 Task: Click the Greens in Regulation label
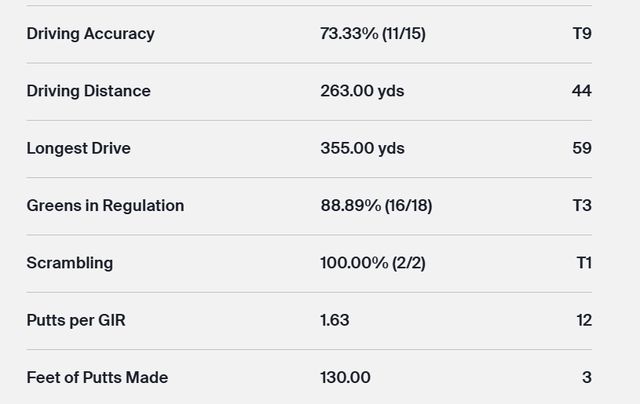pyautogui.click(x=105, y=205)
